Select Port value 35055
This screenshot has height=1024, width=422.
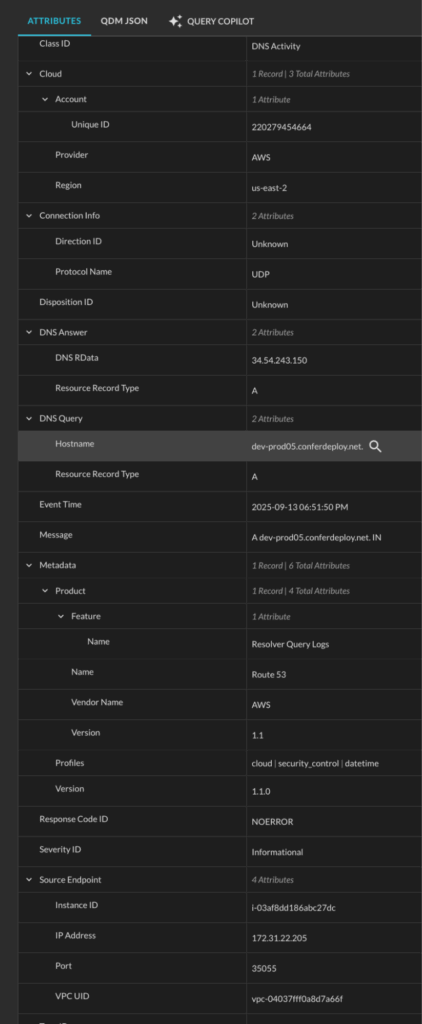tap(264, 968)
